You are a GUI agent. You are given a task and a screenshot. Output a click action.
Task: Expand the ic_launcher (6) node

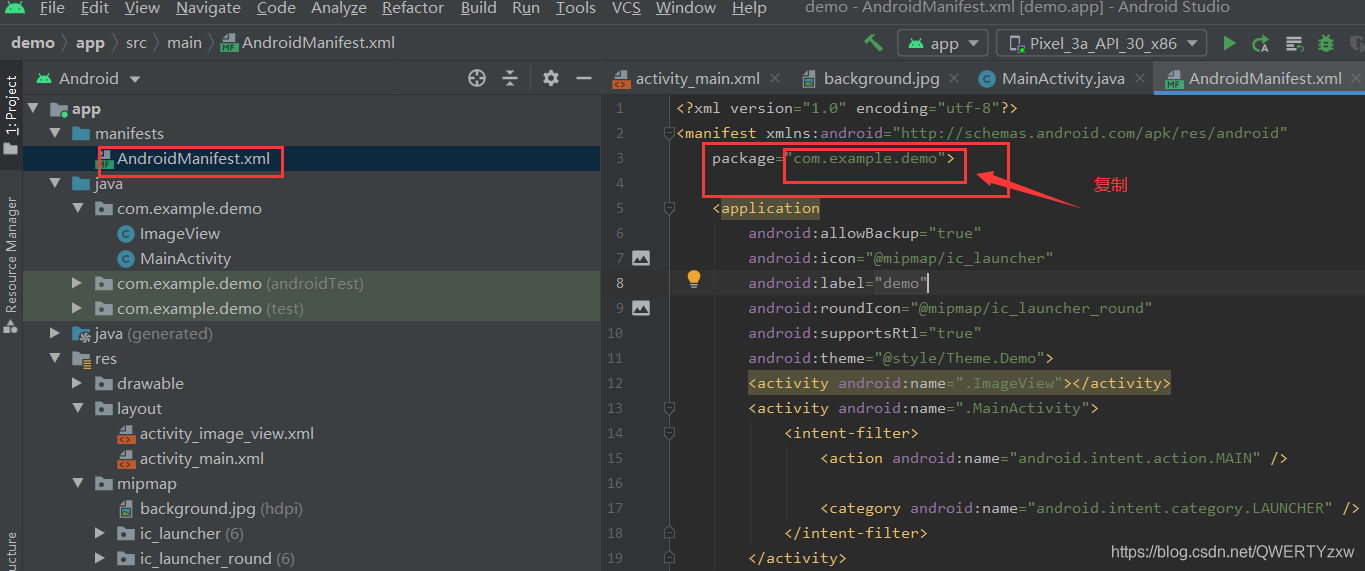click(x=100, y=534)
